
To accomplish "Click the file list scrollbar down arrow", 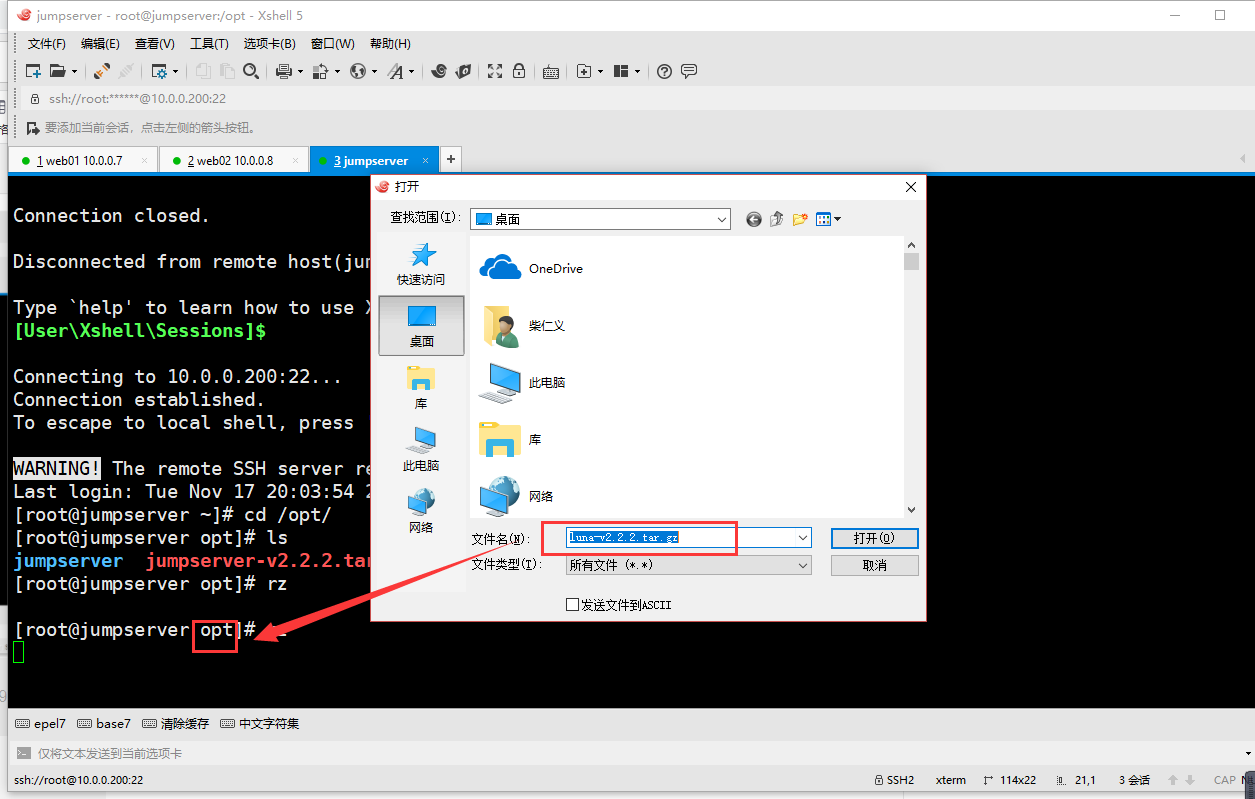I will point(911,509).
